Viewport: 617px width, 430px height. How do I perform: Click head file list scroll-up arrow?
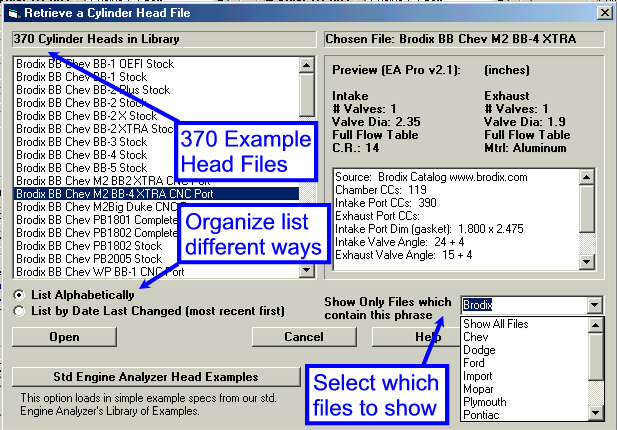307,65
